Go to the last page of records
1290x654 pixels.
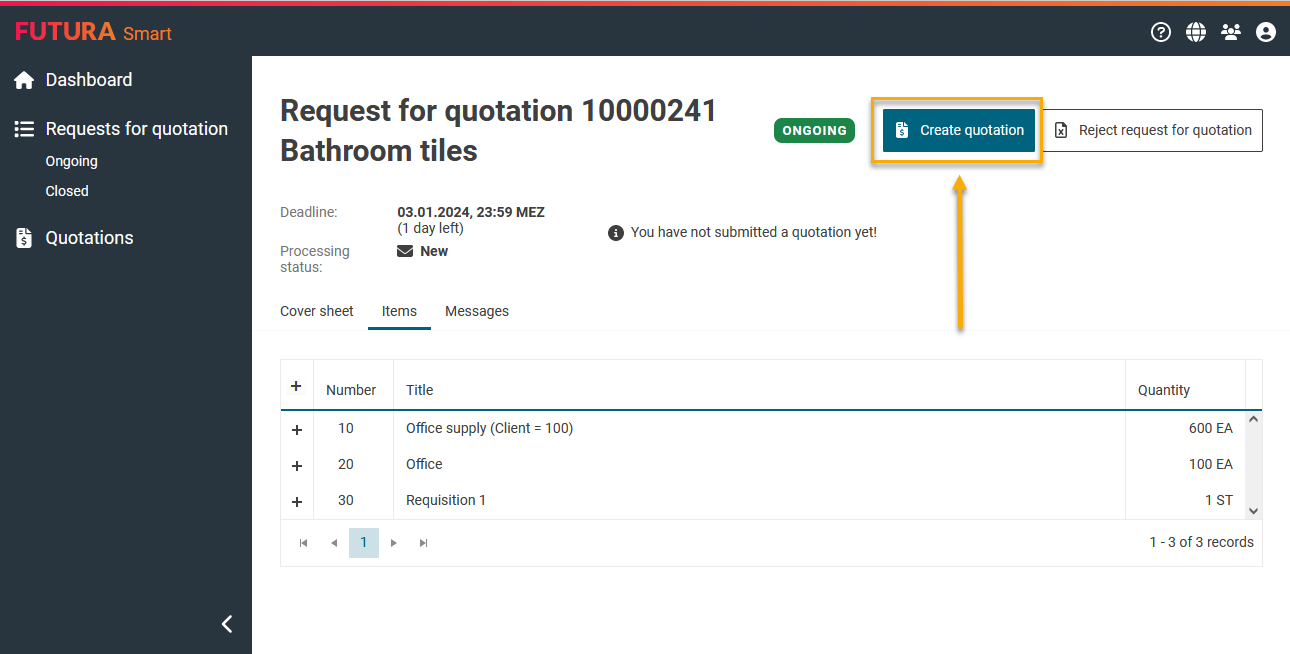coord(424,543)
